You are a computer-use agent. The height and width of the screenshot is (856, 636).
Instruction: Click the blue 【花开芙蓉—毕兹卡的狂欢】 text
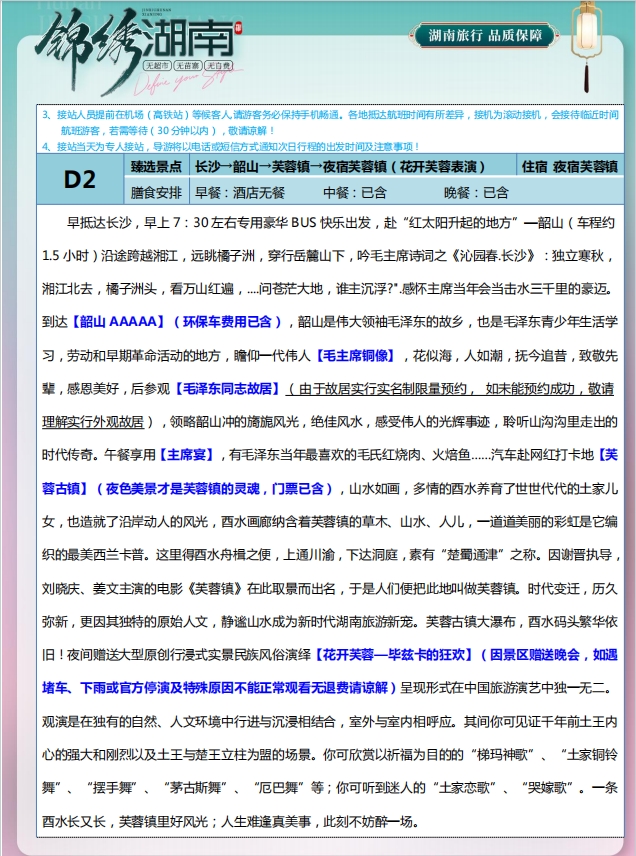tap(393, 655)
